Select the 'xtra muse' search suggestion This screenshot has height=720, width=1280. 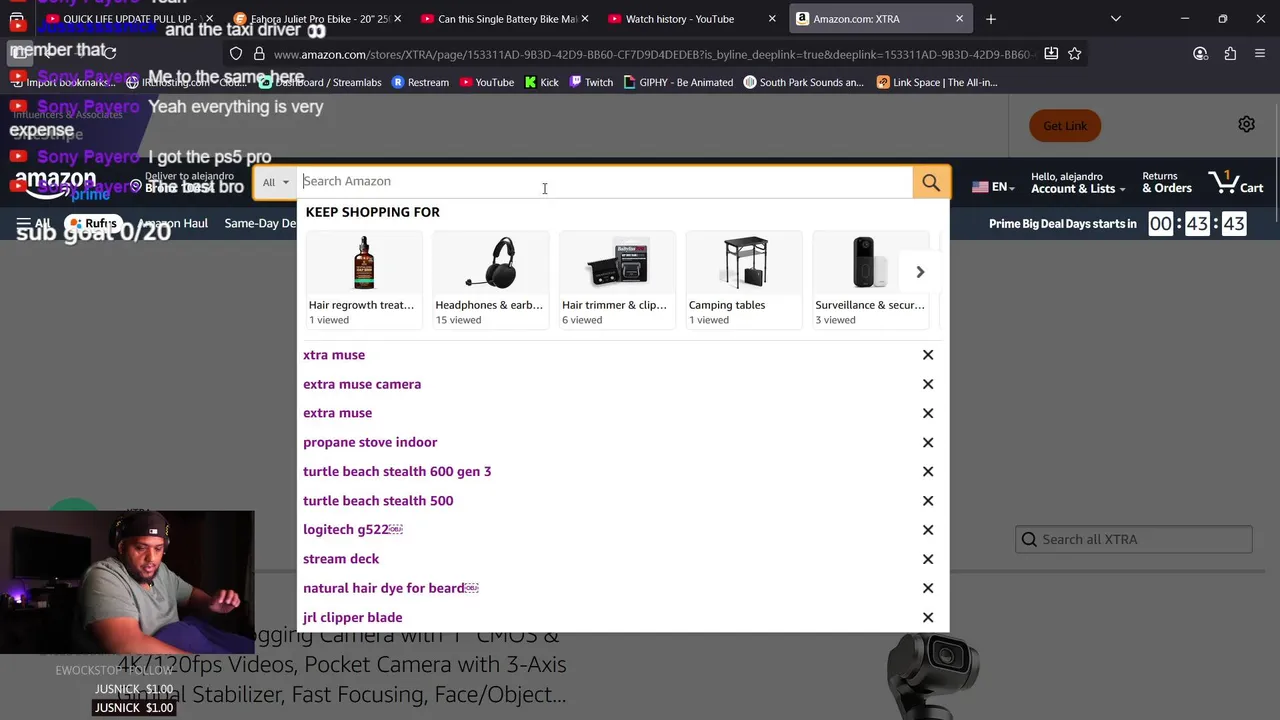(x=334, y=355)
